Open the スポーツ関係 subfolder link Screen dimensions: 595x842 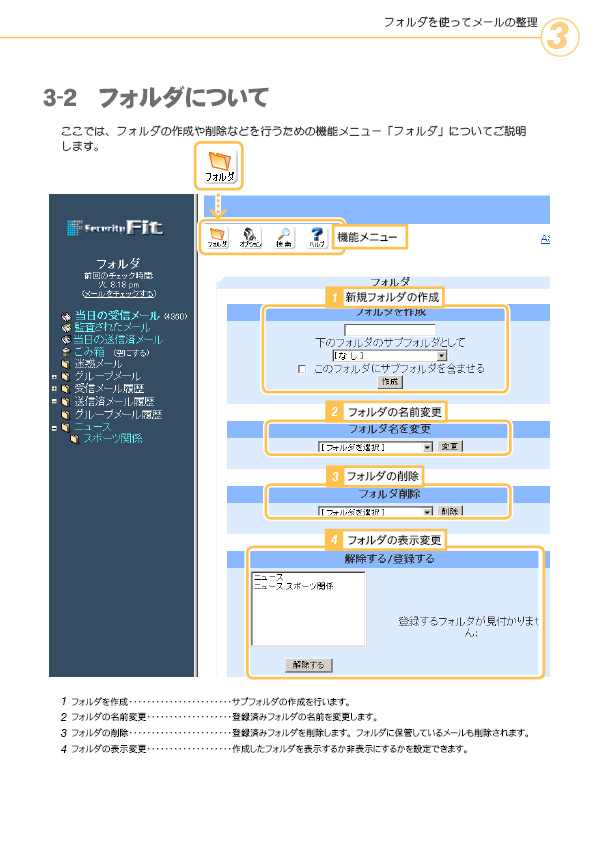(x=113, y=439)
